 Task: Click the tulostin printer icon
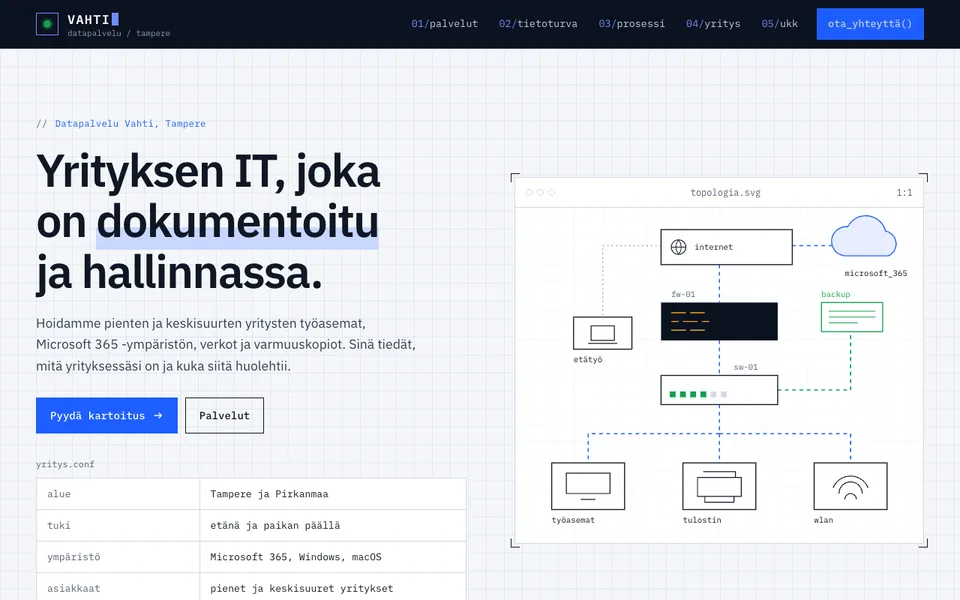point(719,486)
